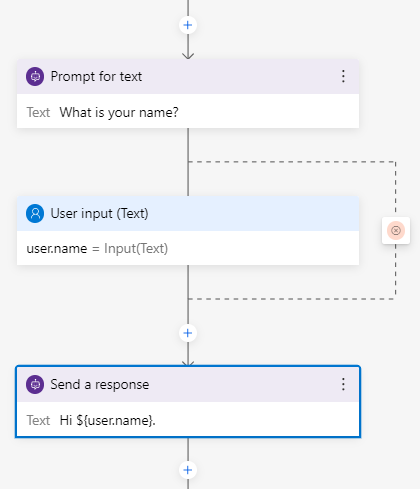Click the bot icon on Prompt for text

point(35,77)
